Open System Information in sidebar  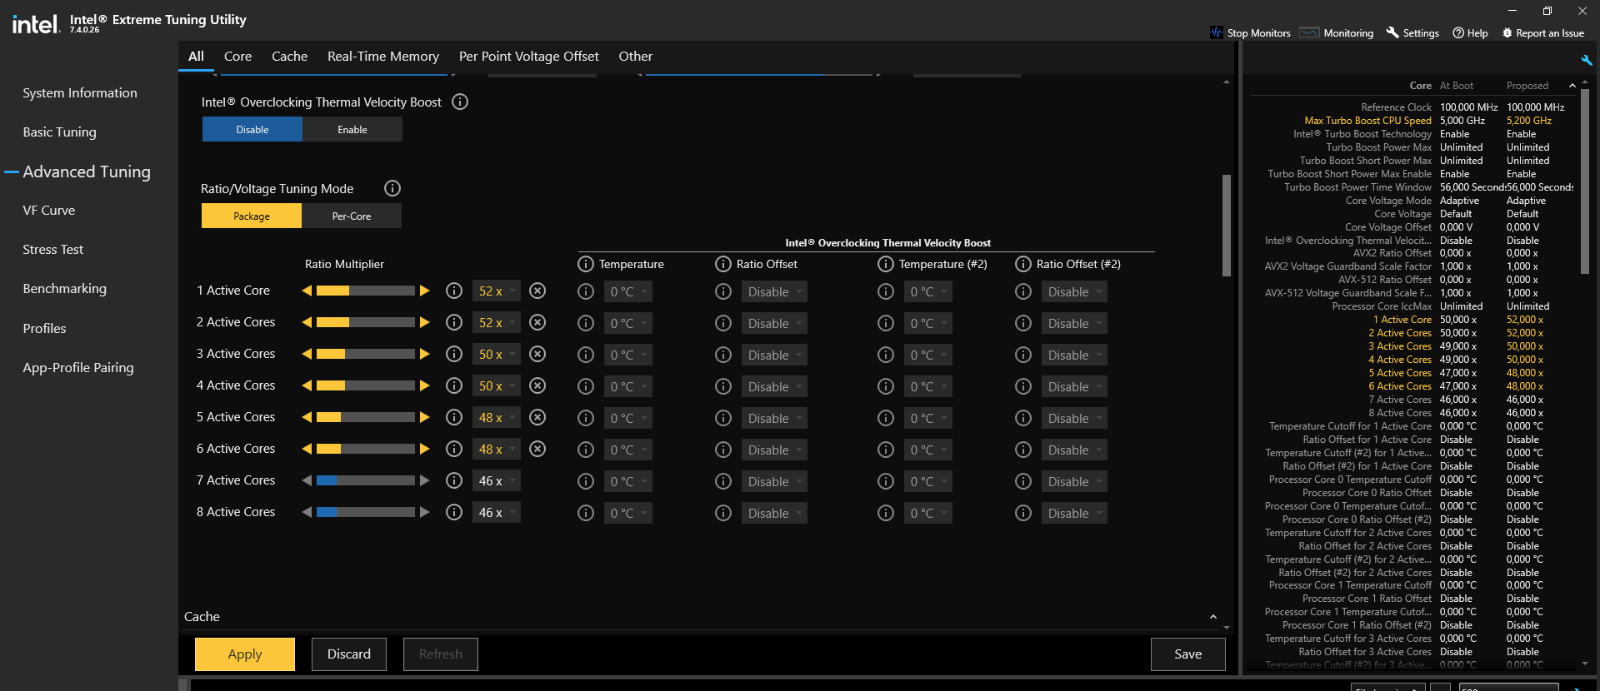click(80, 93)
